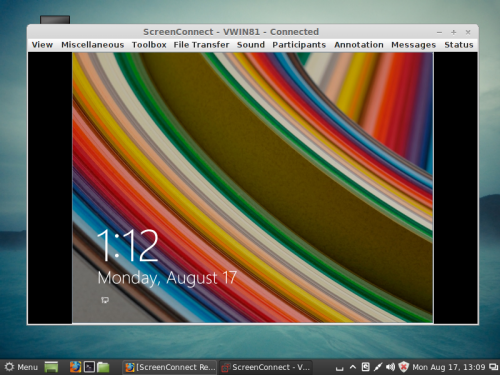Click the volume speaker tray icon
Image resolution: width=500 pixels, height=375 pixels.
tap(390, 367)
